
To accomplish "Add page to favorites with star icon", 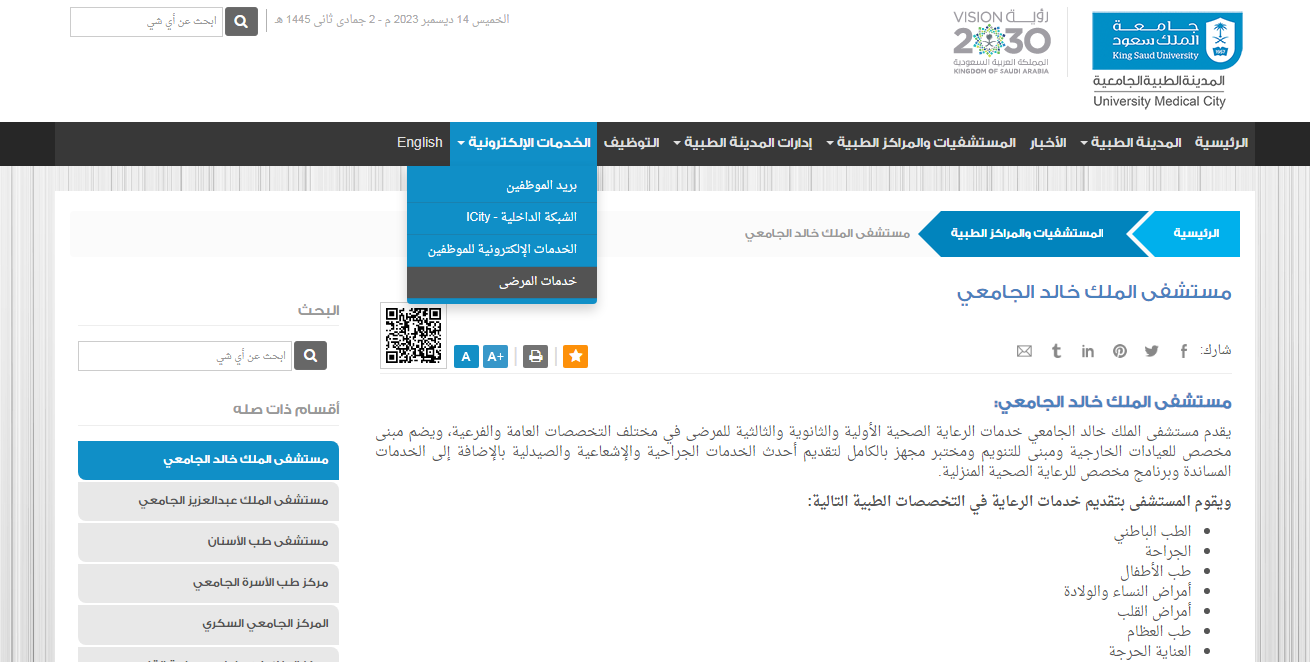I will click(x=575, y=356).
